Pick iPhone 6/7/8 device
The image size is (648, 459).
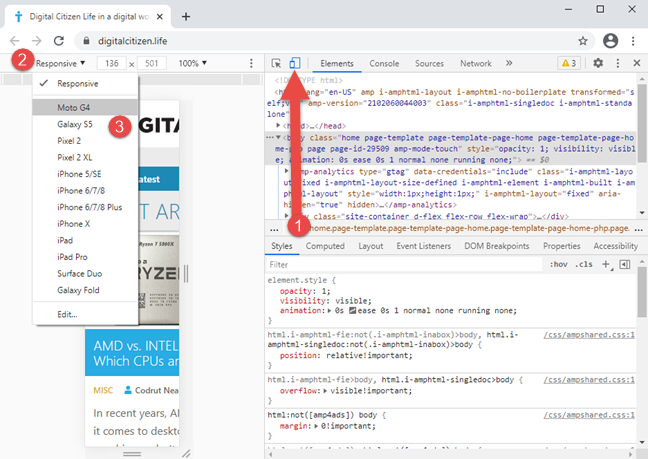(x=85, y=190)
